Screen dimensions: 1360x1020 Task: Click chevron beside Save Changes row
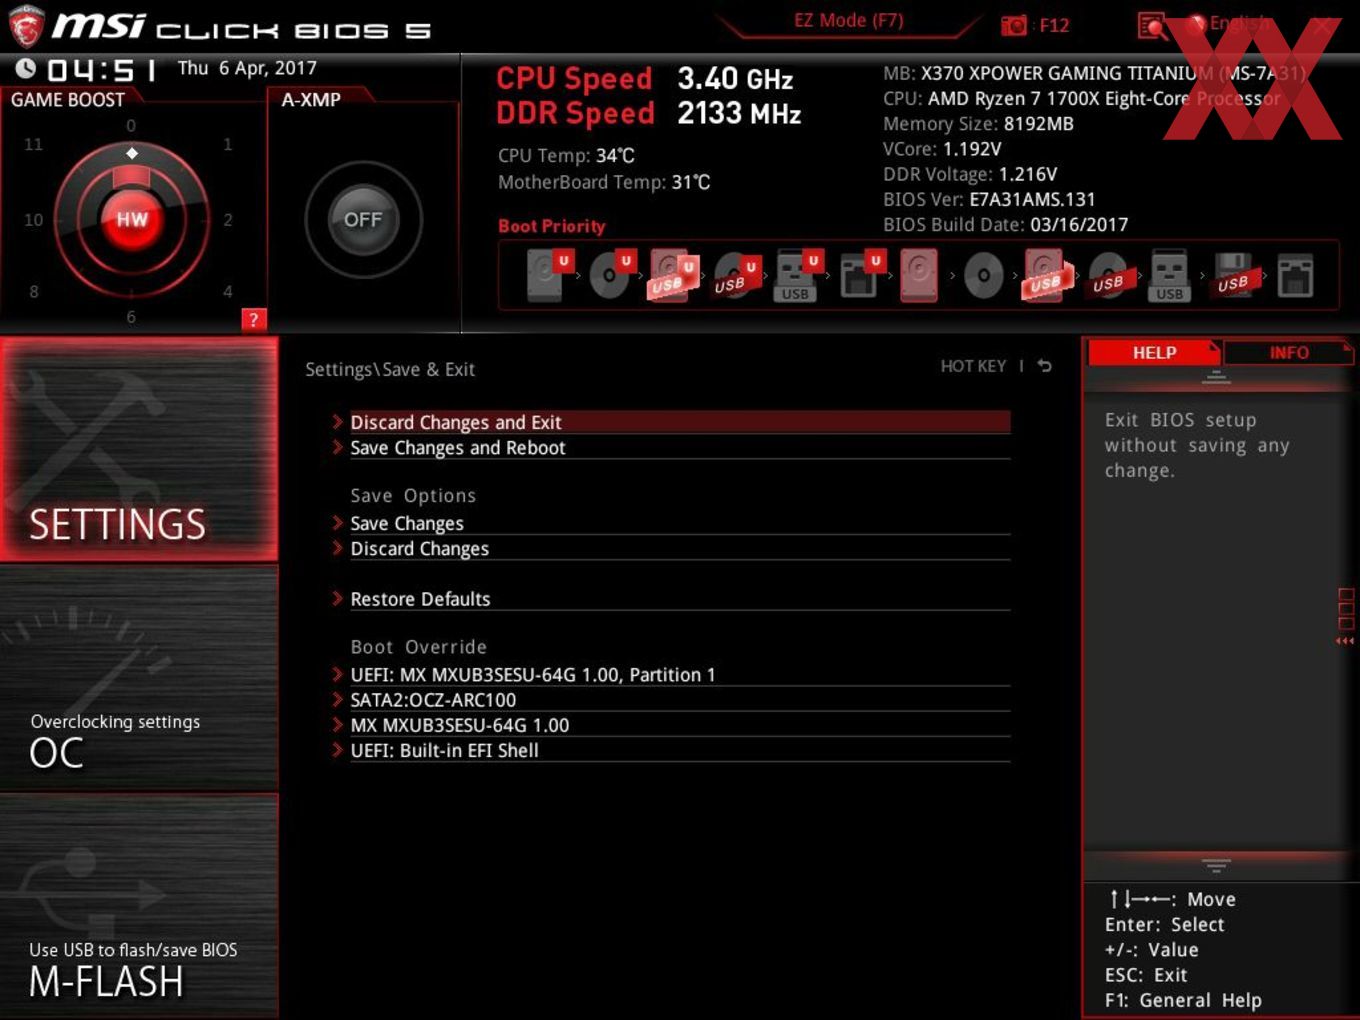click(338, 522)
